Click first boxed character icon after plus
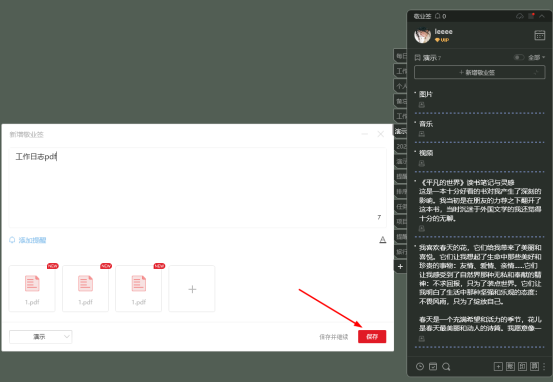 (510, 366)
